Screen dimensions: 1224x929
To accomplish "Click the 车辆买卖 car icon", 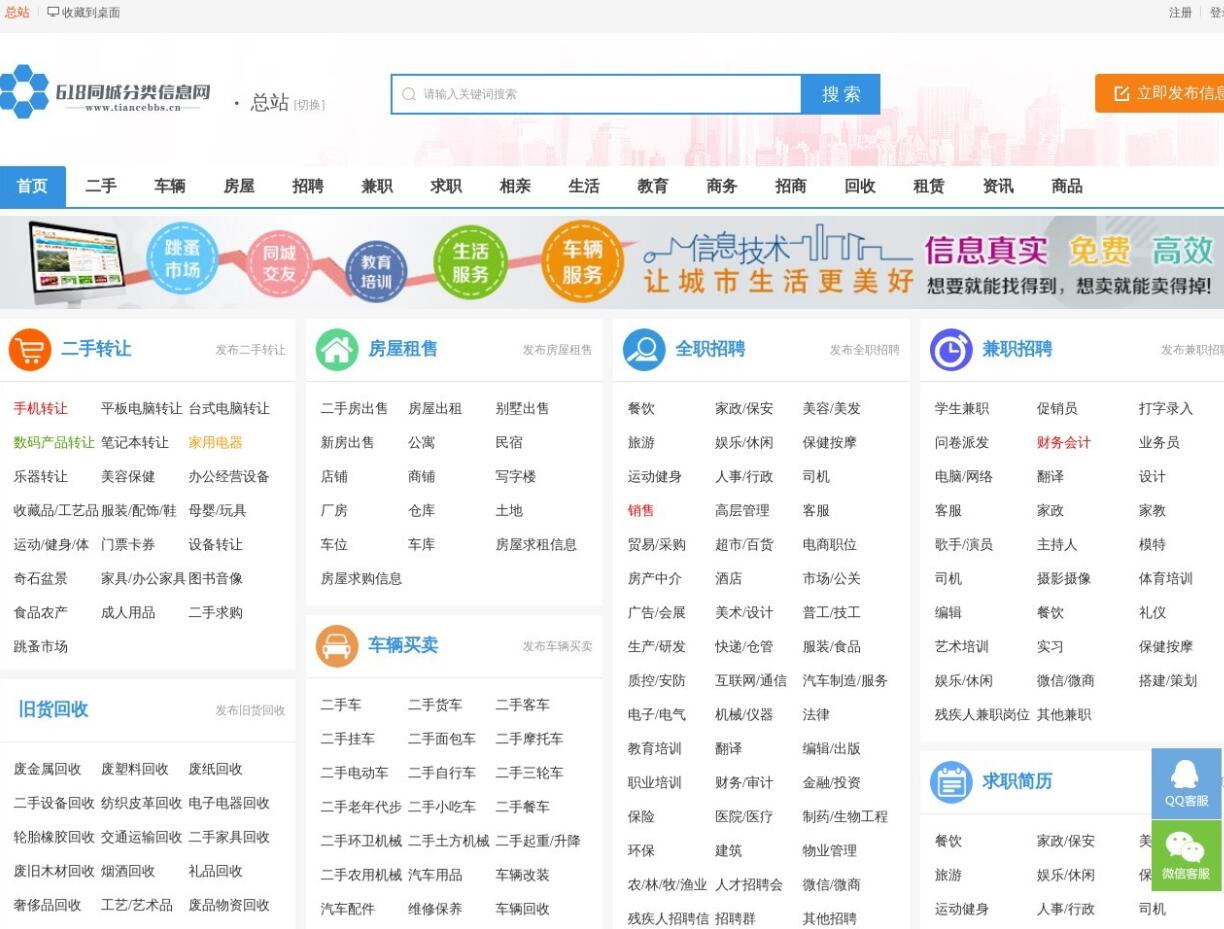I will [338, 646].
